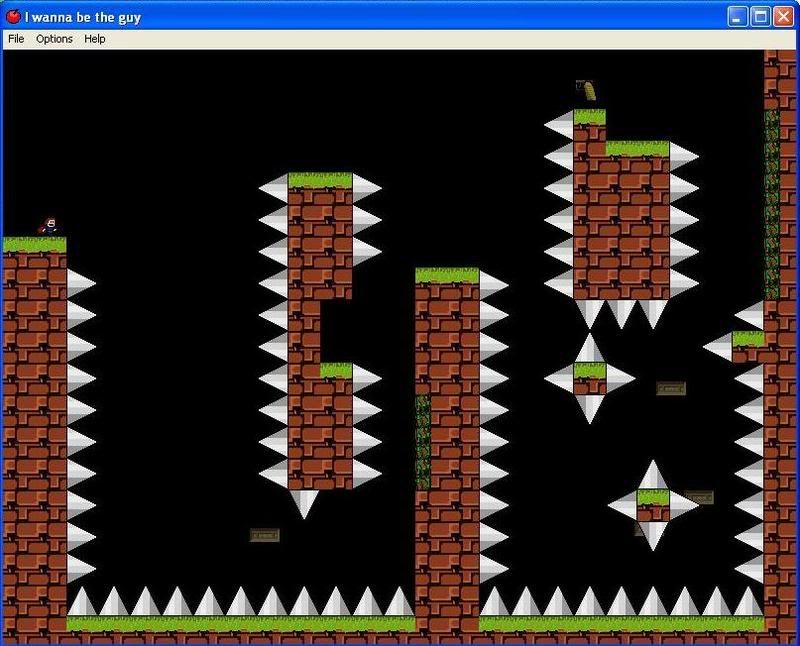Image resolution: width=800 pixels, height=646 pixels.
Task: Click the small wooden platform above the left spike pit
Action: 264,535
